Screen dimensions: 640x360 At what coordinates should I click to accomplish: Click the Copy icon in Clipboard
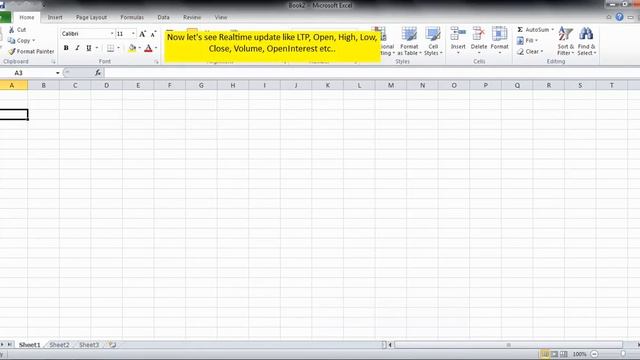pyautogui.click(x=11, y=40)
